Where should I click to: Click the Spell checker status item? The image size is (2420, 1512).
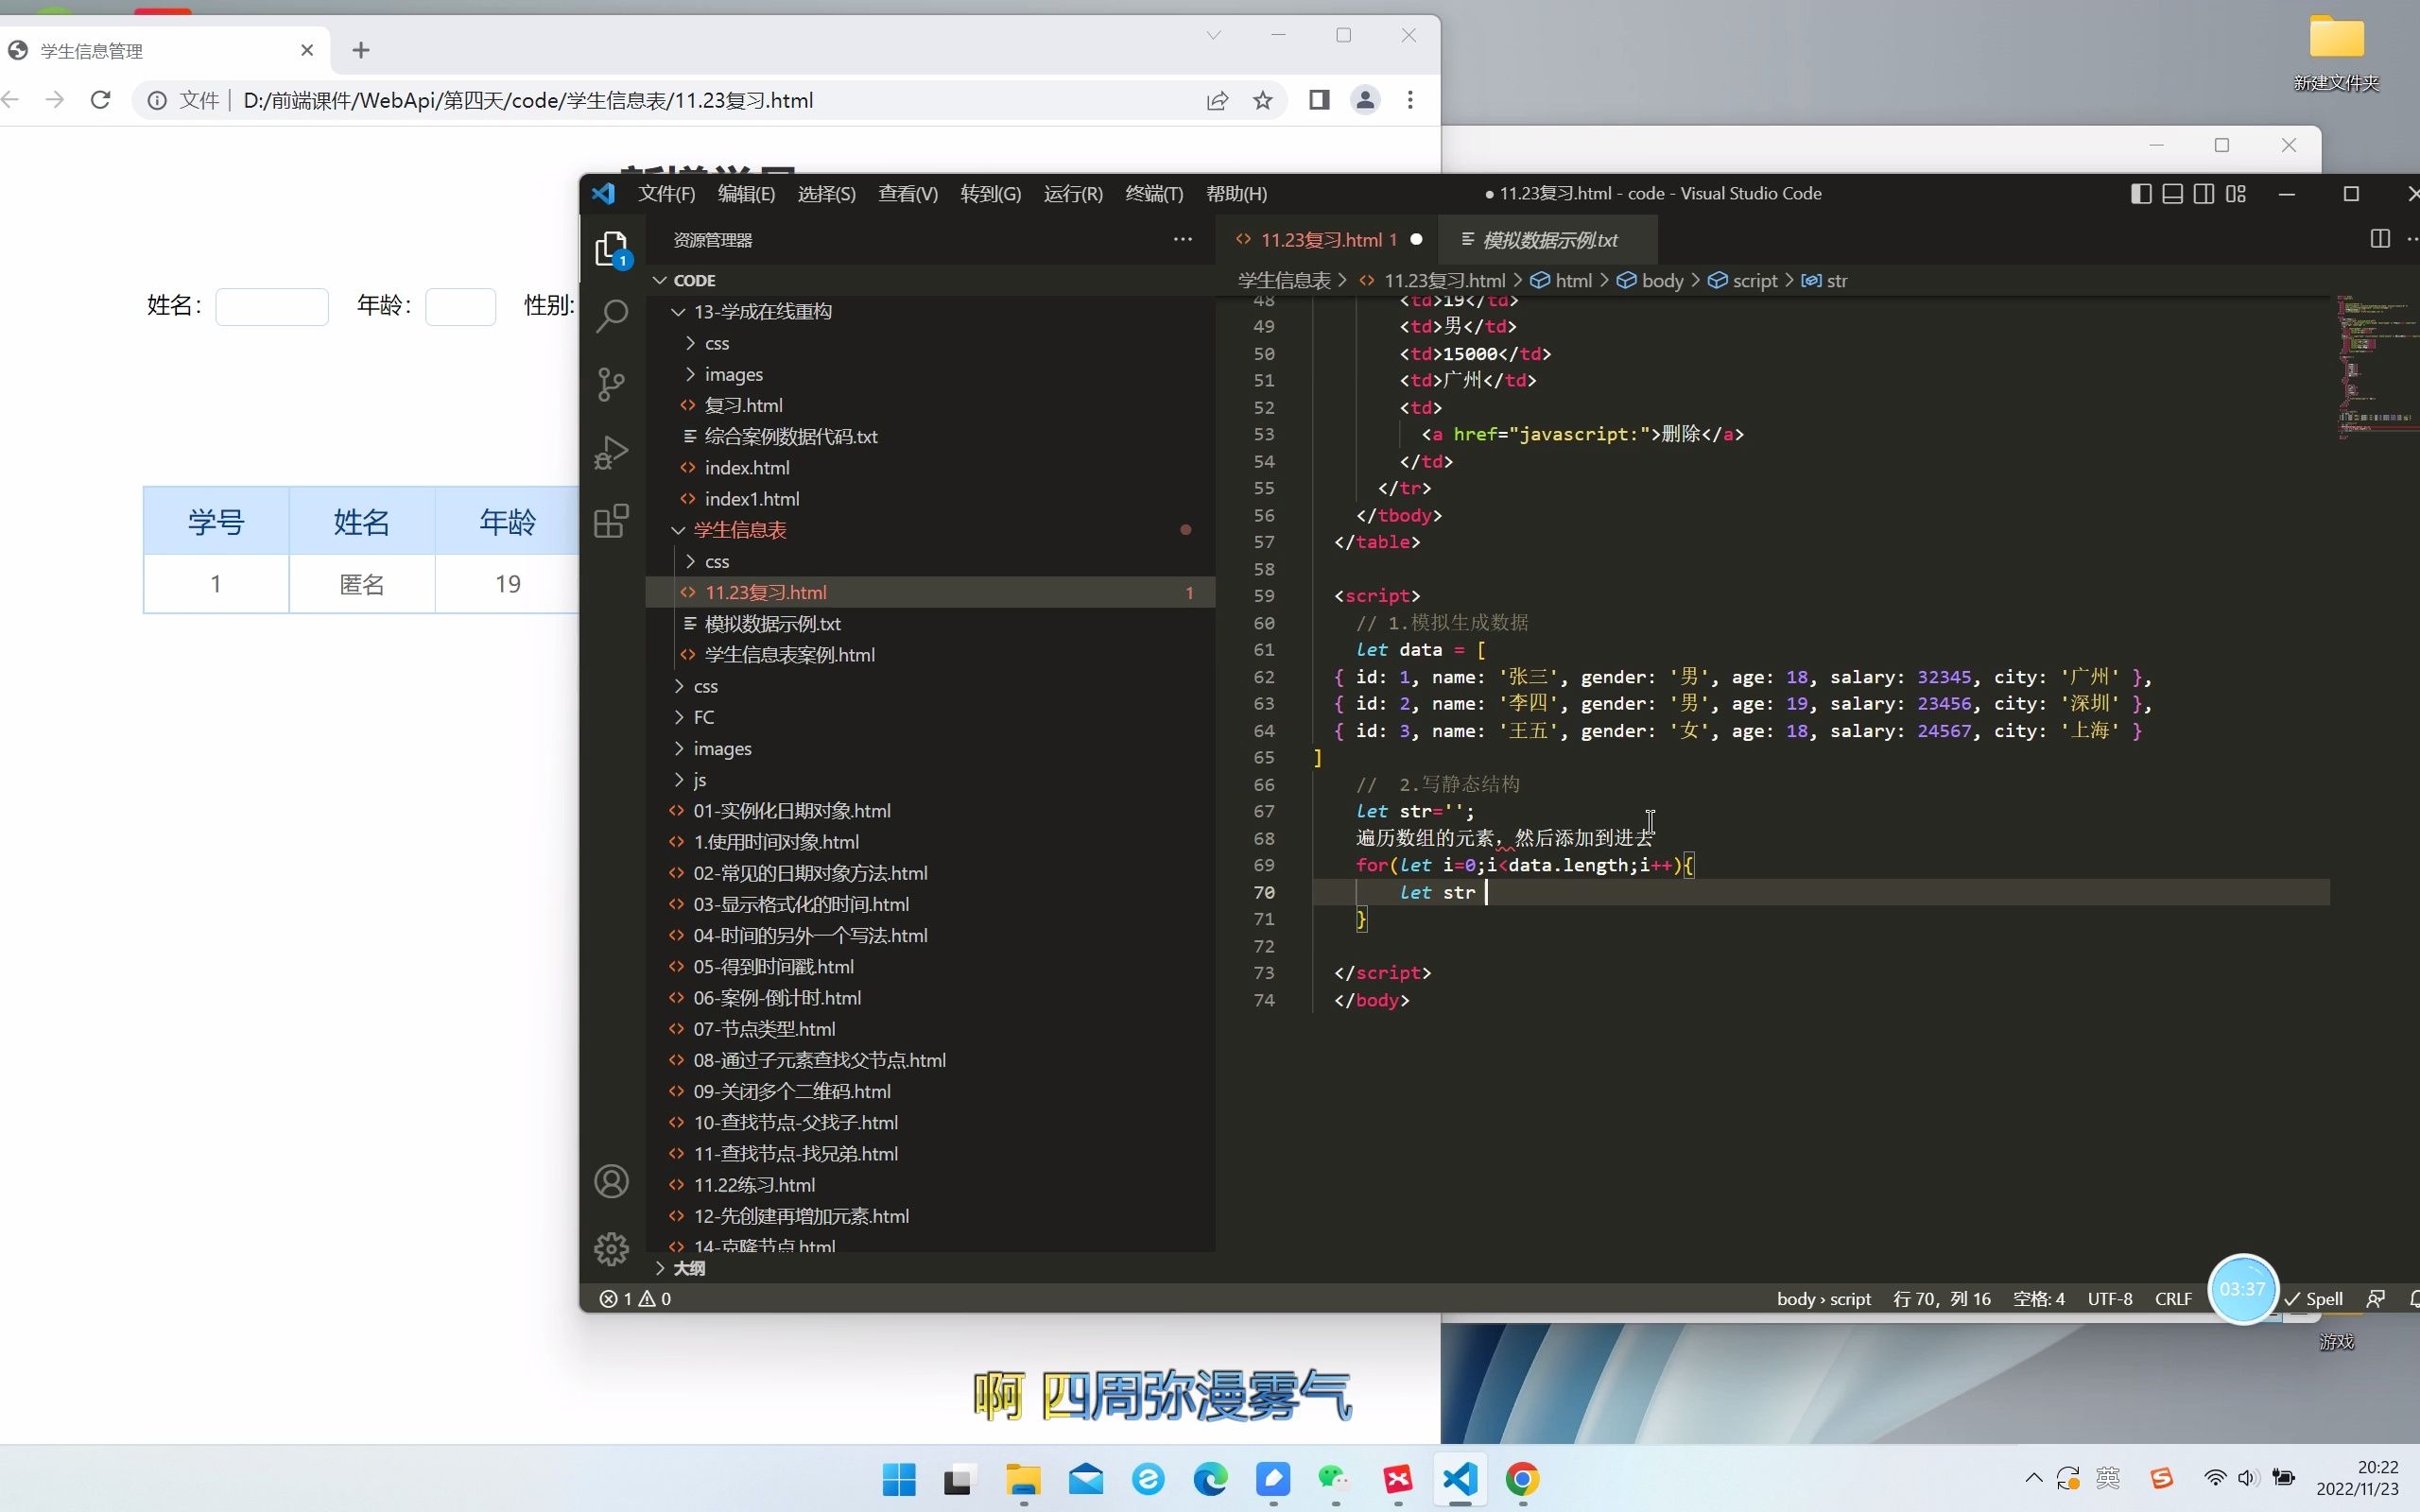[2314, 1298]
